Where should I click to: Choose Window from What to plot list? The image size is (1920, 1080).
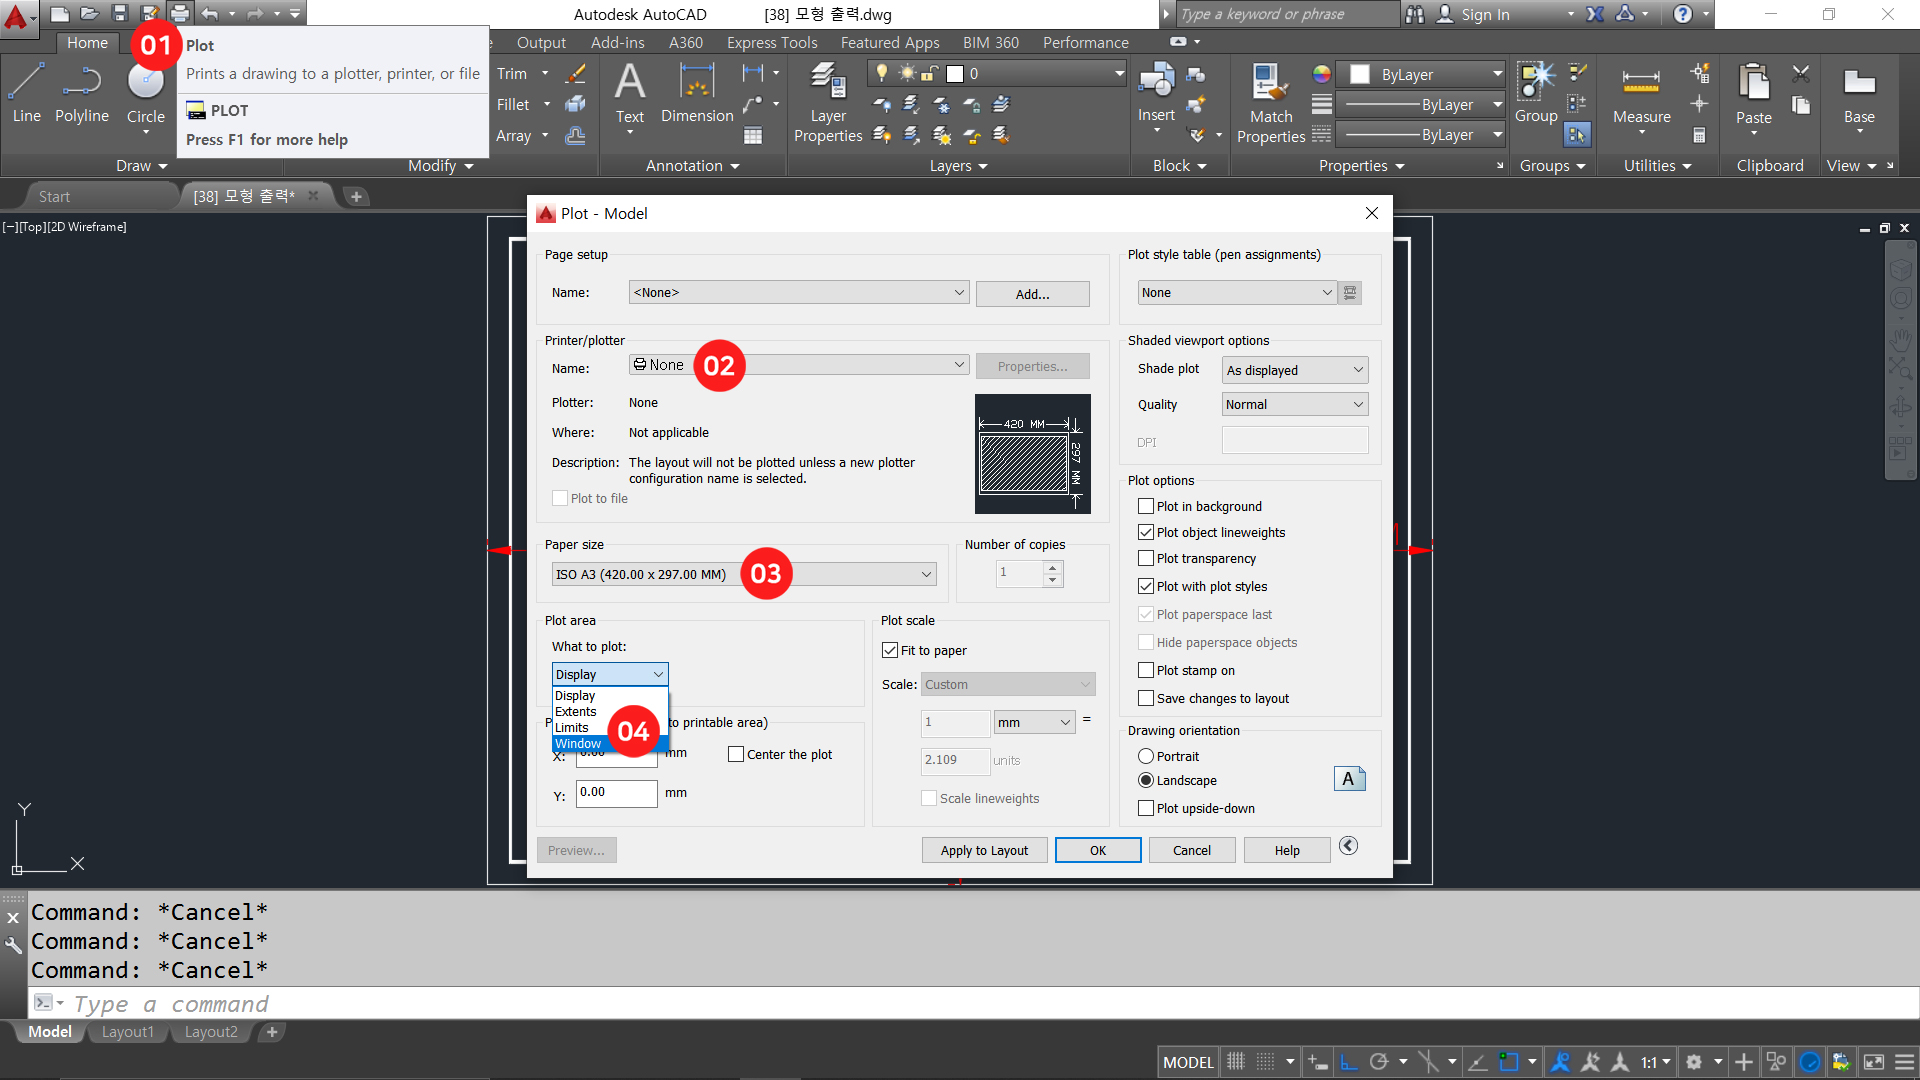click(x=578, y=744)
